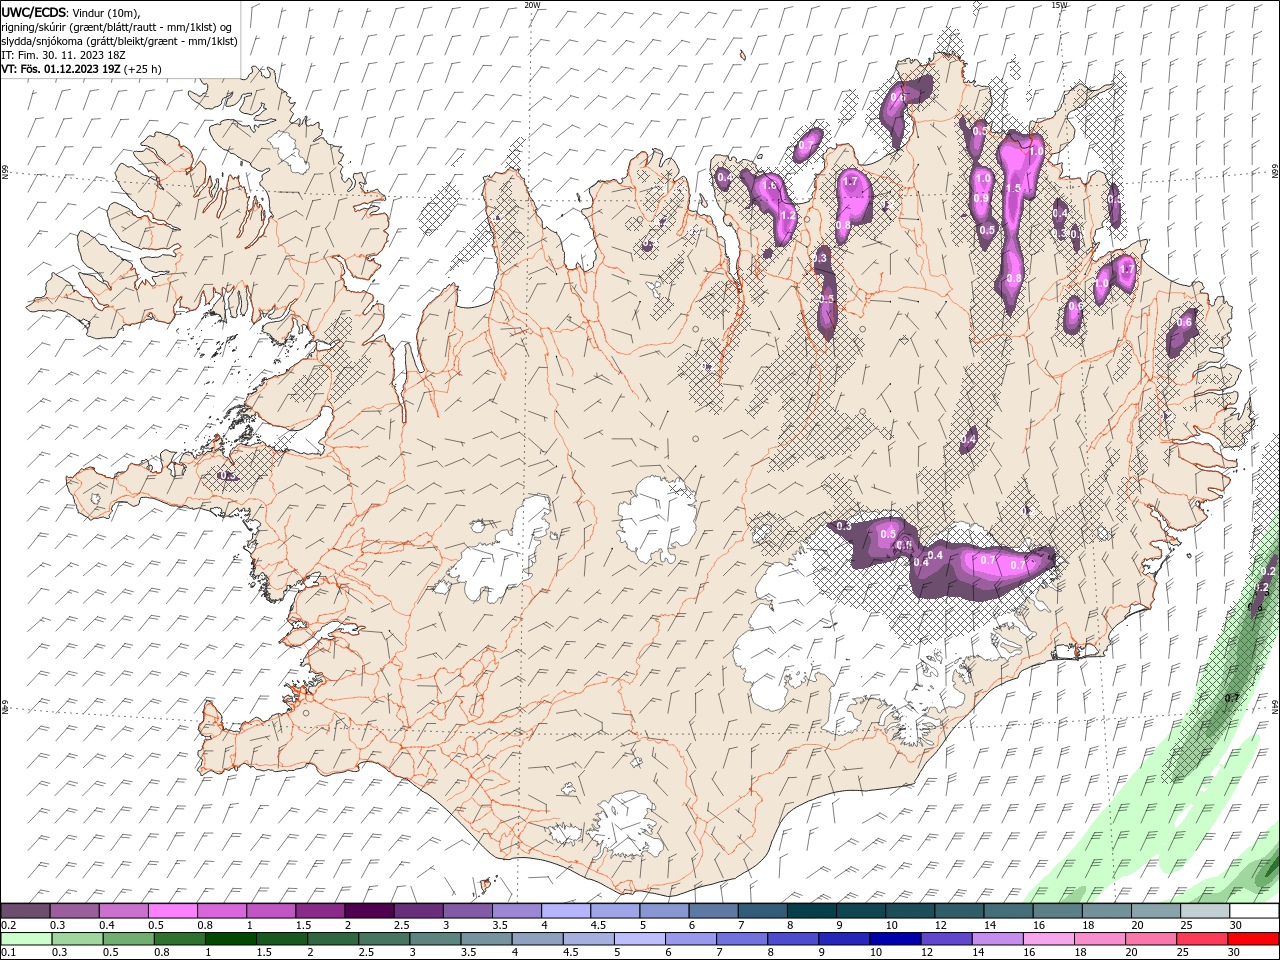Select the palest green 0.1–0.3 rain swatch
The width and height of the screenshot is (1280, 960).
(x=27, y=939)
